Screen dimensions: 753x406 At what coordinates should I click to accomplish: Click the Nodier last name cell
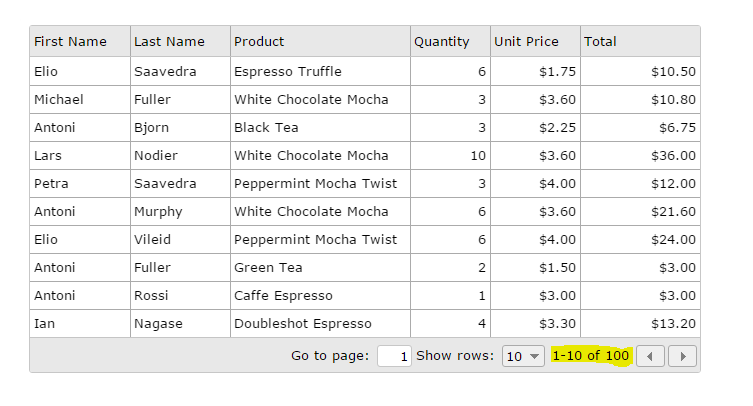pyautogui.click(x=155, y=156)
